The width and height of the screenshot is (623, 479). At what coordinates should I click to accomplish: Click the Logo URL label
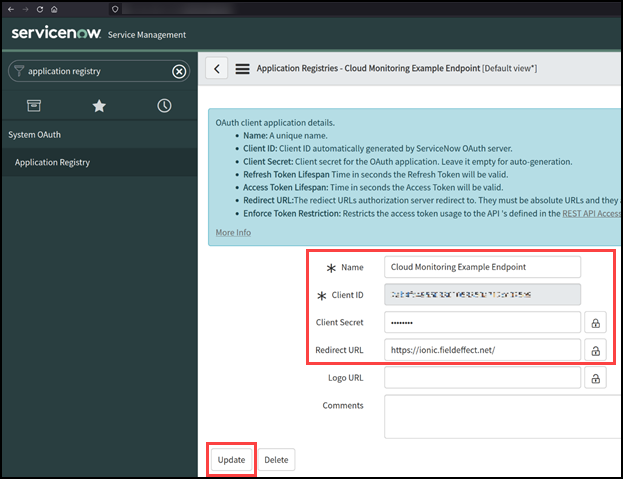pos(346,378)
